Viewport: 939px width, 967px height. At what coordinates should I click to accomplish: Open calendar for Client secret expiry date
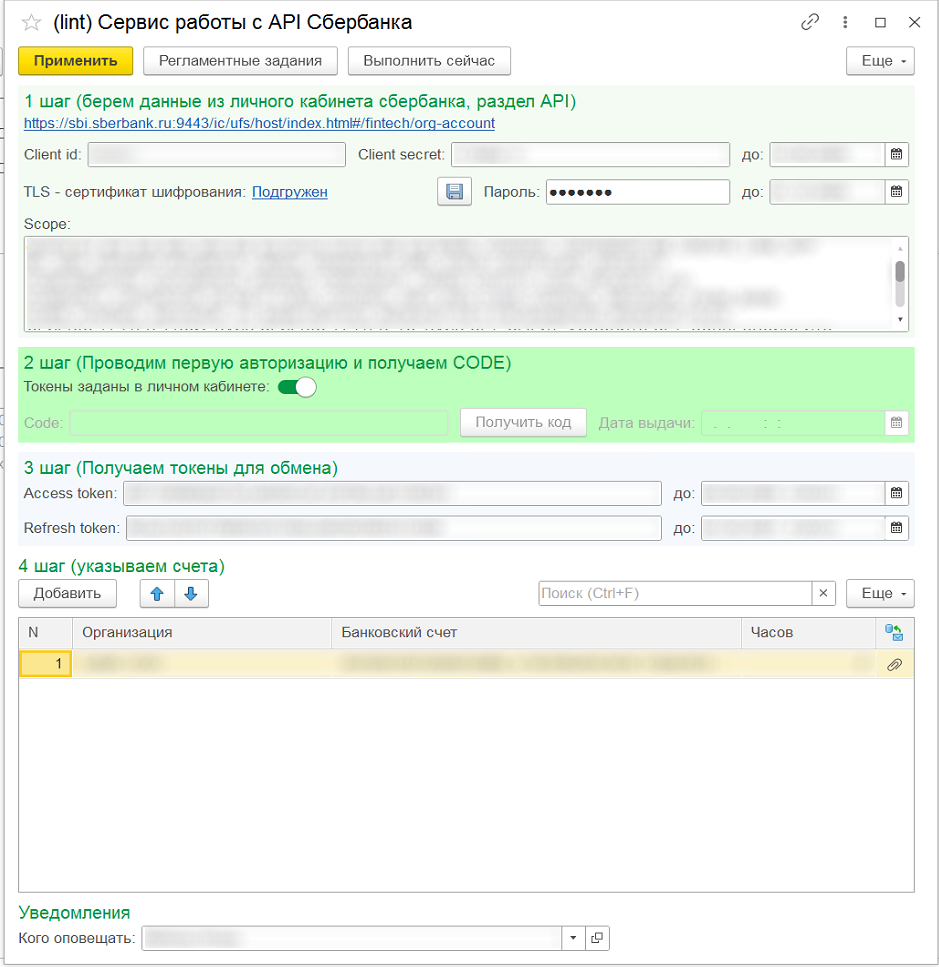click(896, 155)
